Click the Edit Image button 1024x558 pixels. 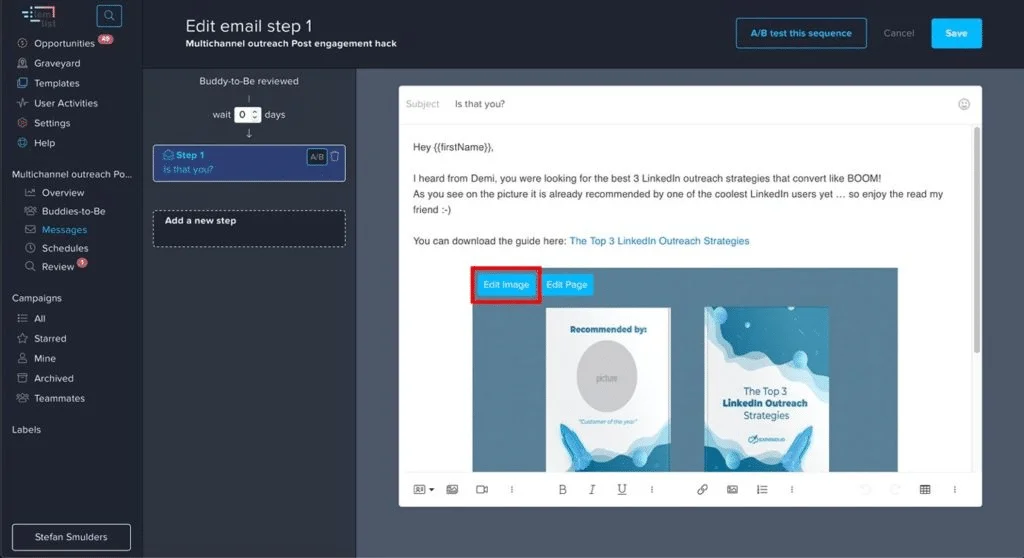506,284
